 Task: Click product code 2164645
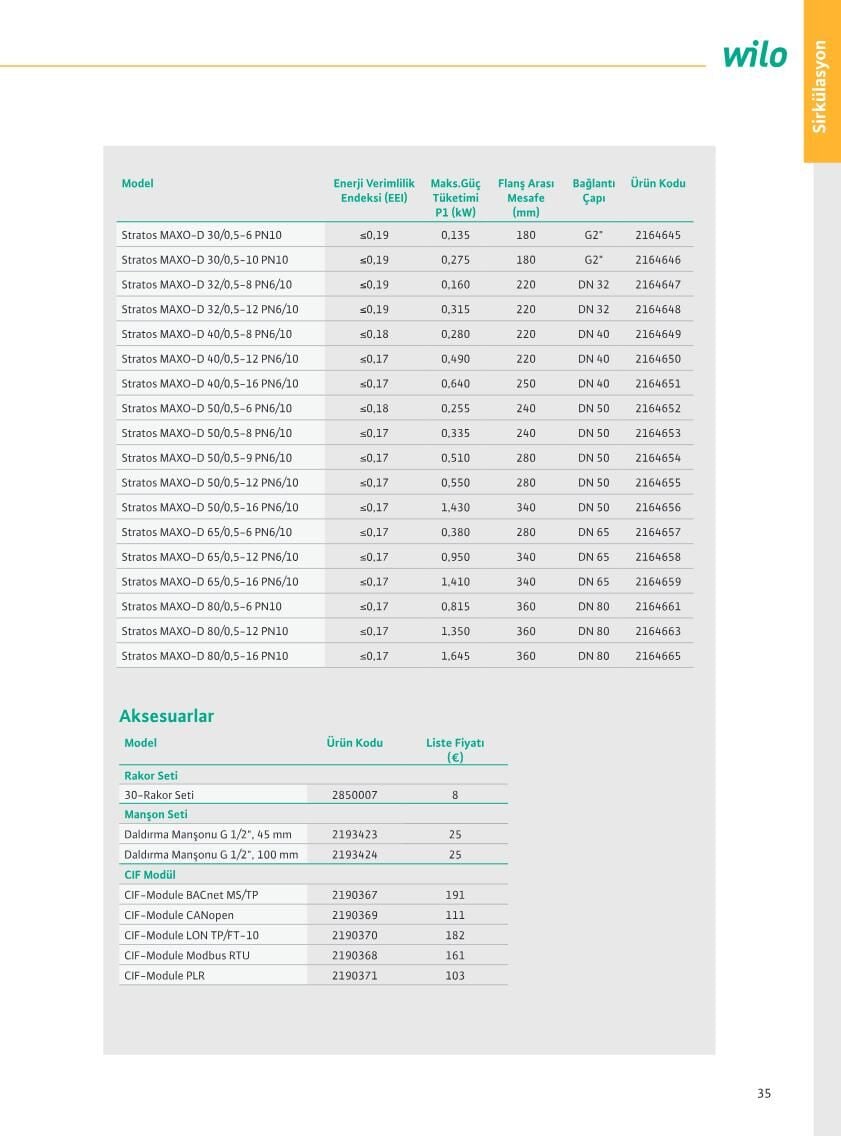click(658, 235)
